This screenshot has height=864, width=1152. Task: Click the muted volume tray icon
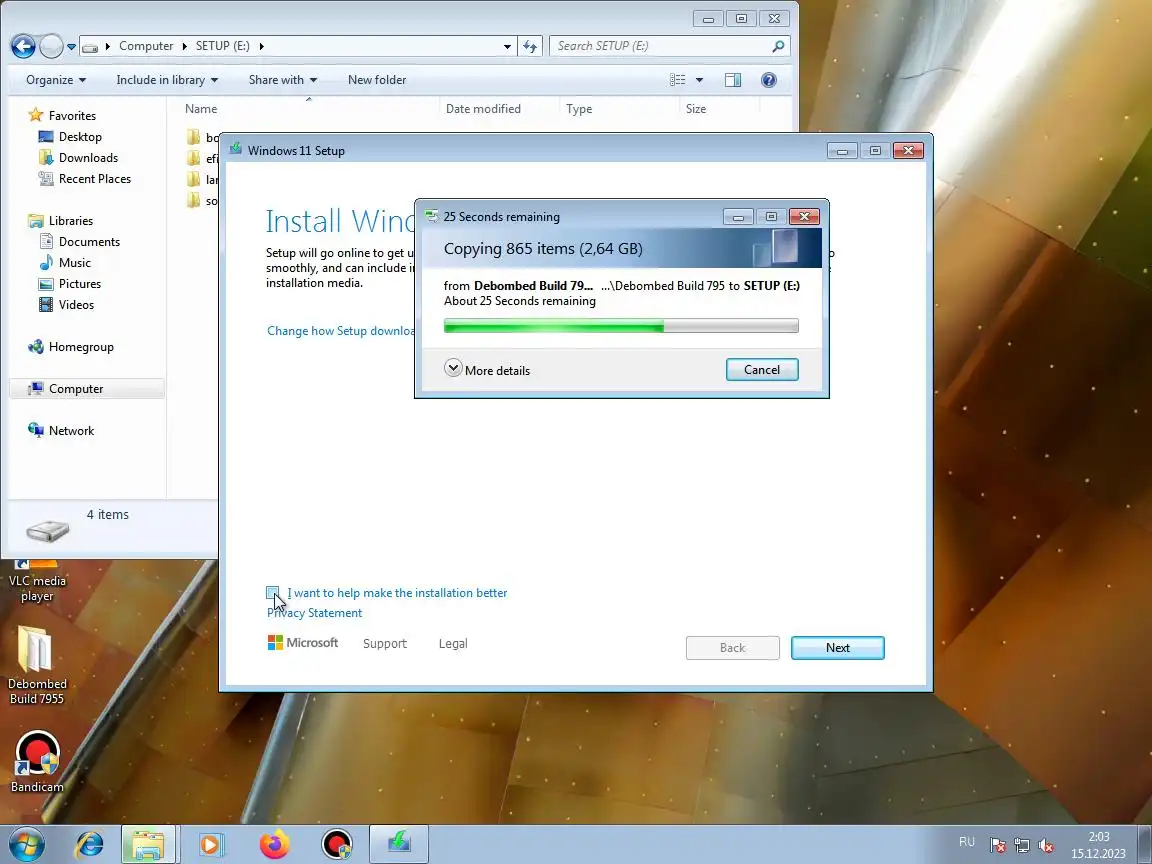[x=1046, y=846]
